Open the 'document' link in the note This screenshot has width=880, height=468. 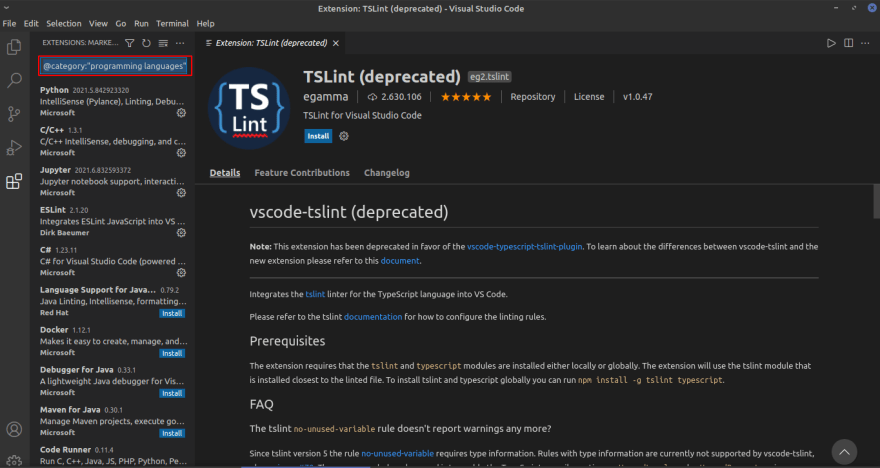(400, 261)
